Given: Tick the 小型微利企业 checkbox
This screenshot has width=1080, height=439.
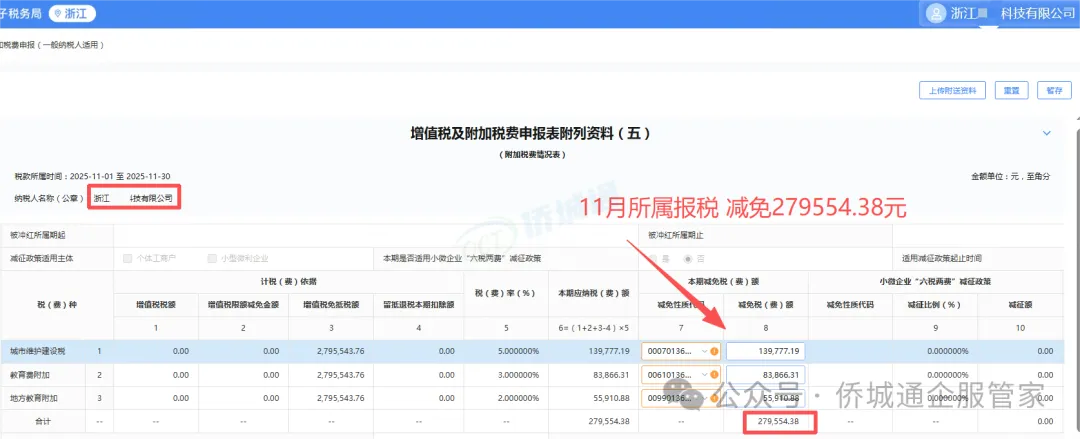Looking at the screenshot, I should (211, 258).
